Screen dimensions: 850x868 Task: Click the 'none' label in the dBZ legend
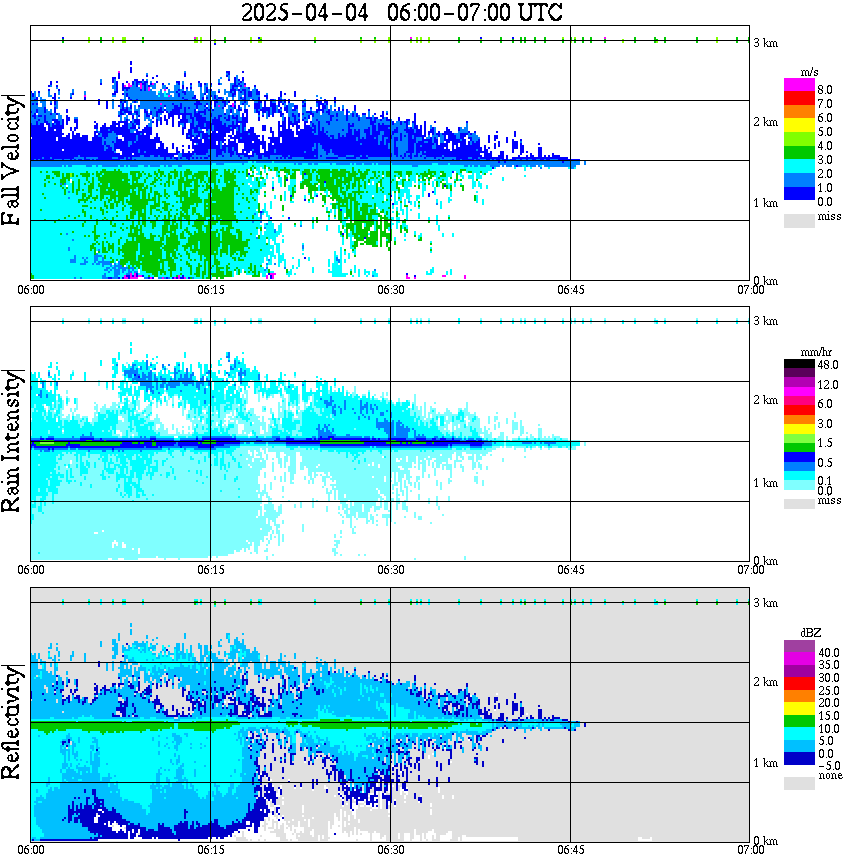(x=830, y=775)
